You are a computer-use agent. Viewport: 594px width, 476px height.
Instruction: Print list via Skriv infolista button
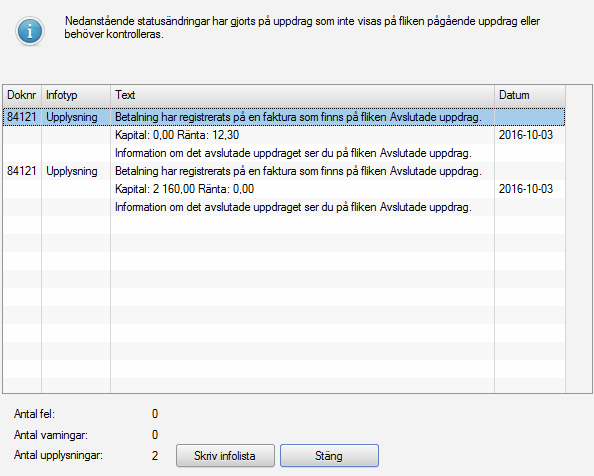[225, 456]
